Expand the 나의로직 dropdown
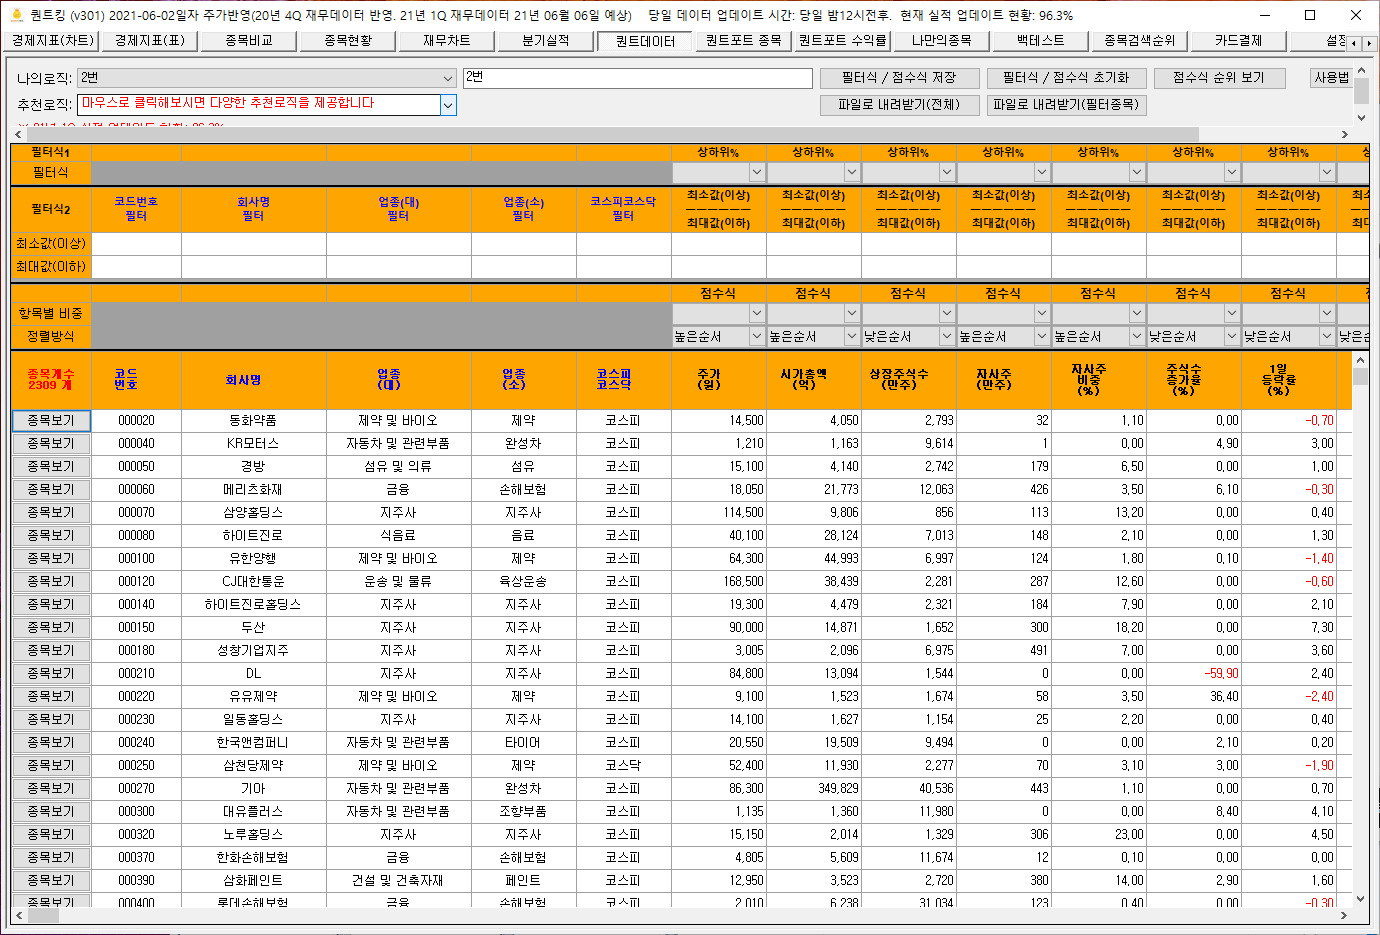 coord(447,78)
